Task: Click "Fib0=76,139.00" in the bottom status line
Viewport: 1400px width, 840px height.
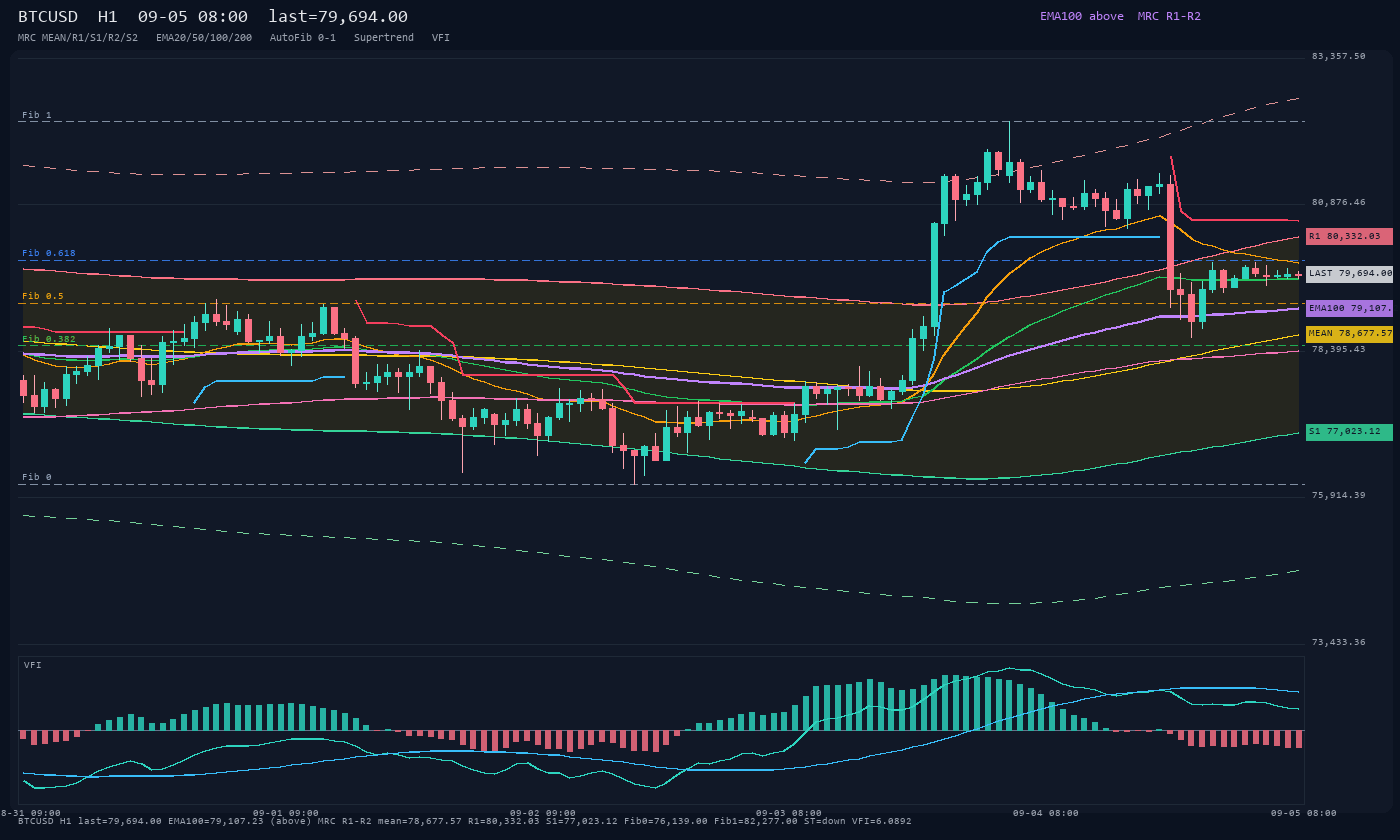Action: (666, 821)
